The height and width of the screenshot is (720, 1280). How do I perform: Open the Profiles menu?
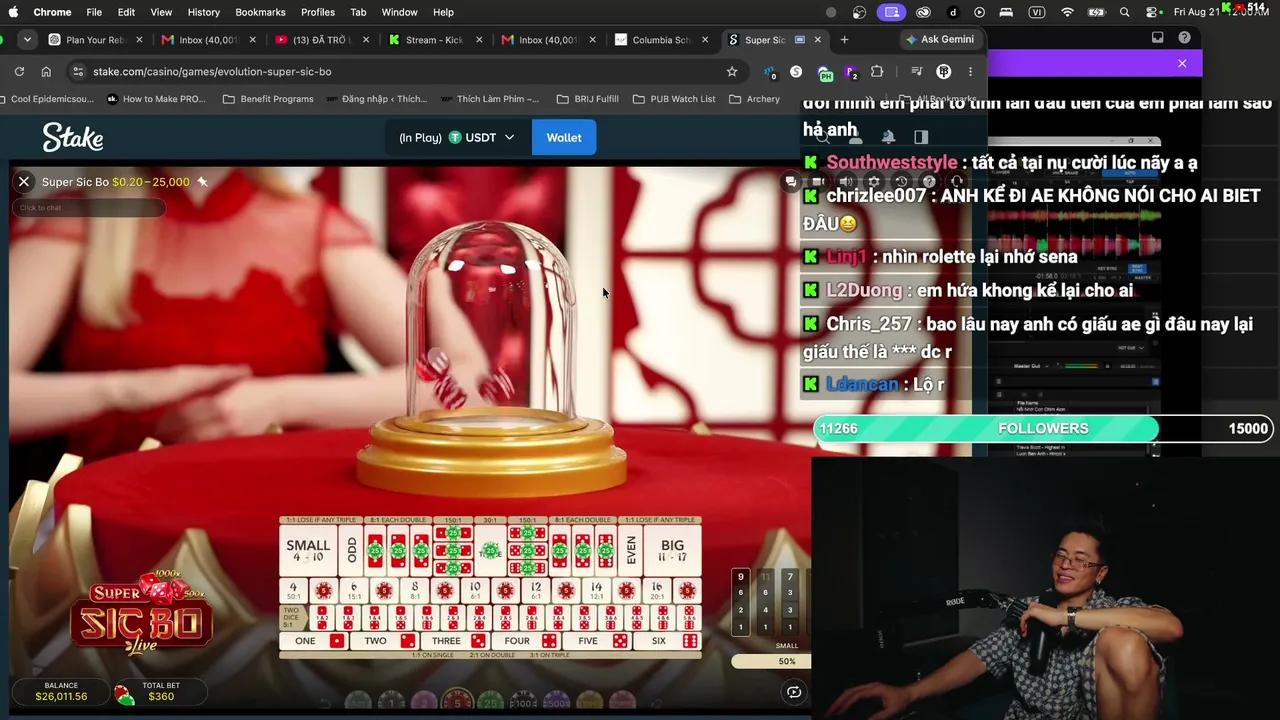[318, 12]
